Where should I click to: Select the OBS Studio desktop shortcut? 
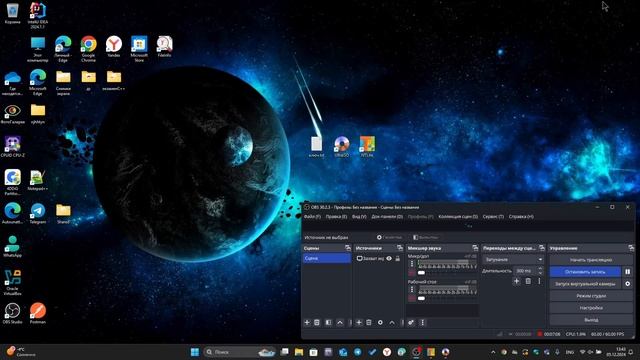(x=12, y=313)
